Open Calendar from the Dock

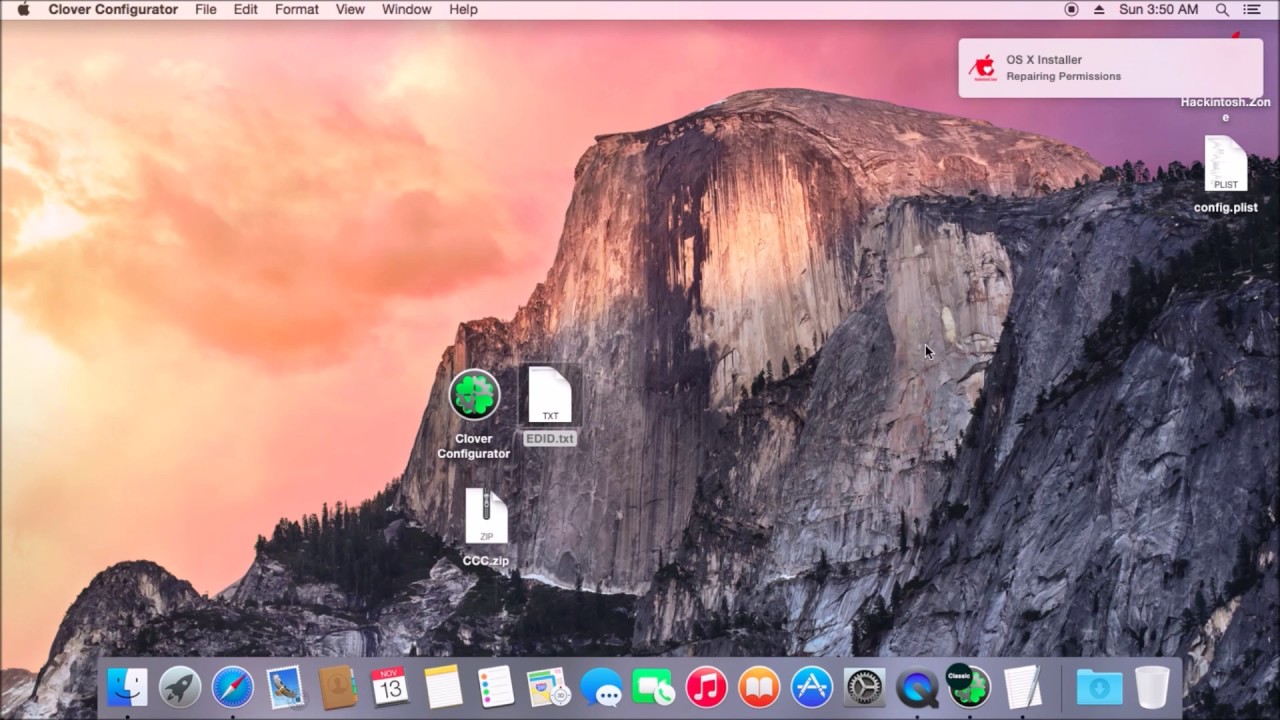tap(390, 687)
